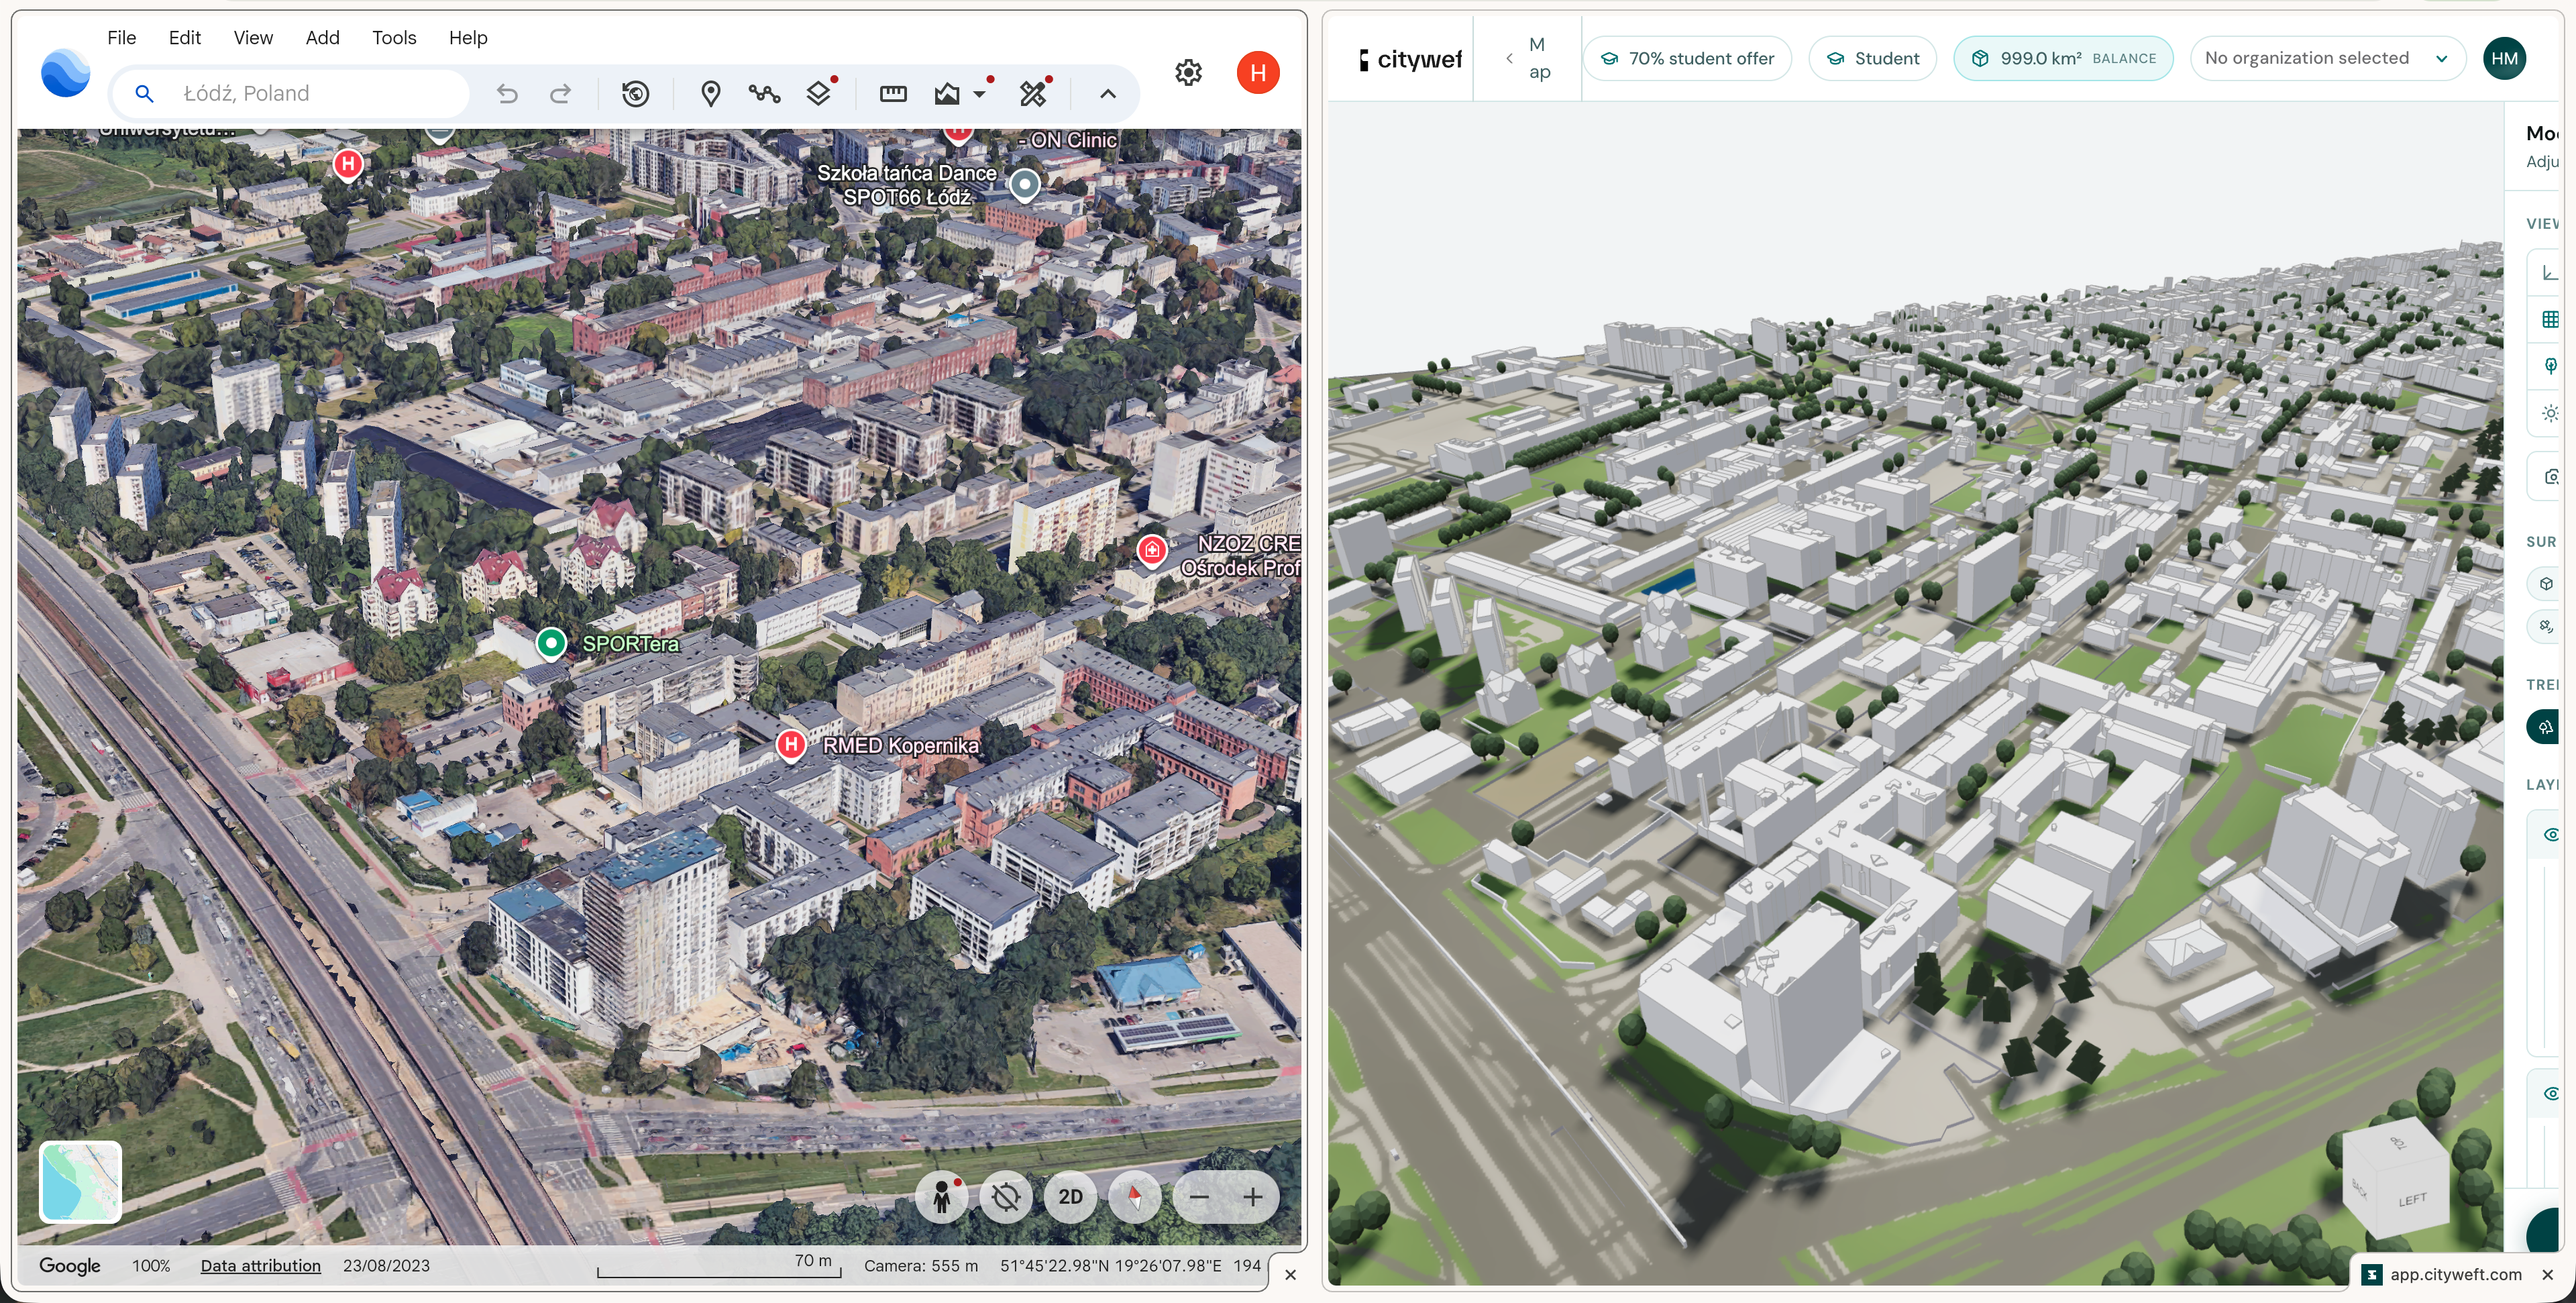
Task: Show historical imagery in Google Earth
Action: [x=635, y=94]
